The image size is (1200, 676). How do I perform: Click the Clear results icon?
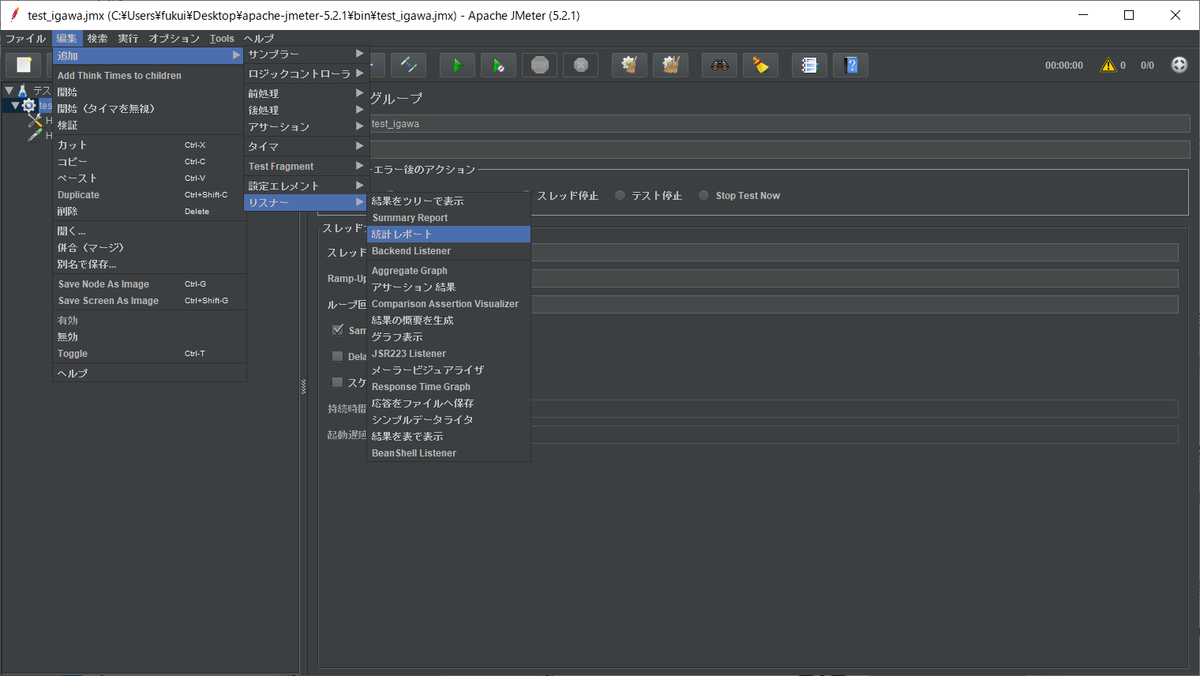(629, 65)
